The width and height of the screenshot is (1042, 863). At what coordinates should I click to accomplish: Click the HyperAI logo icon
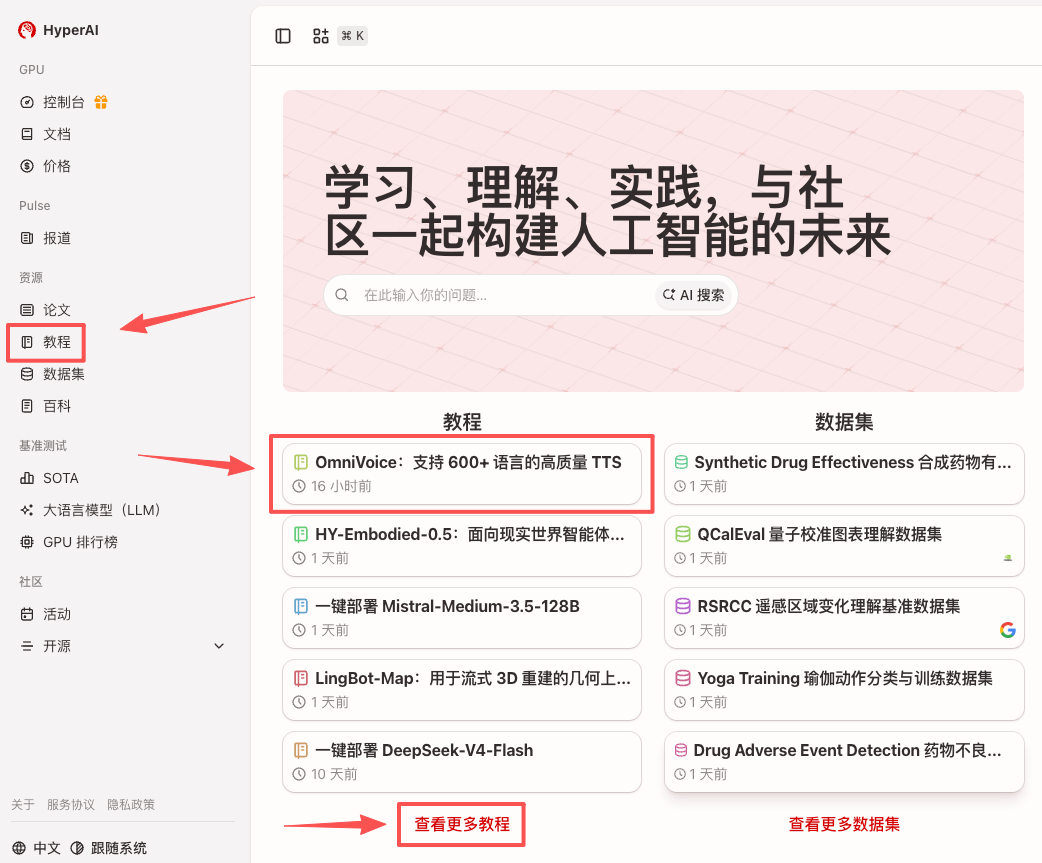(27, 30)
